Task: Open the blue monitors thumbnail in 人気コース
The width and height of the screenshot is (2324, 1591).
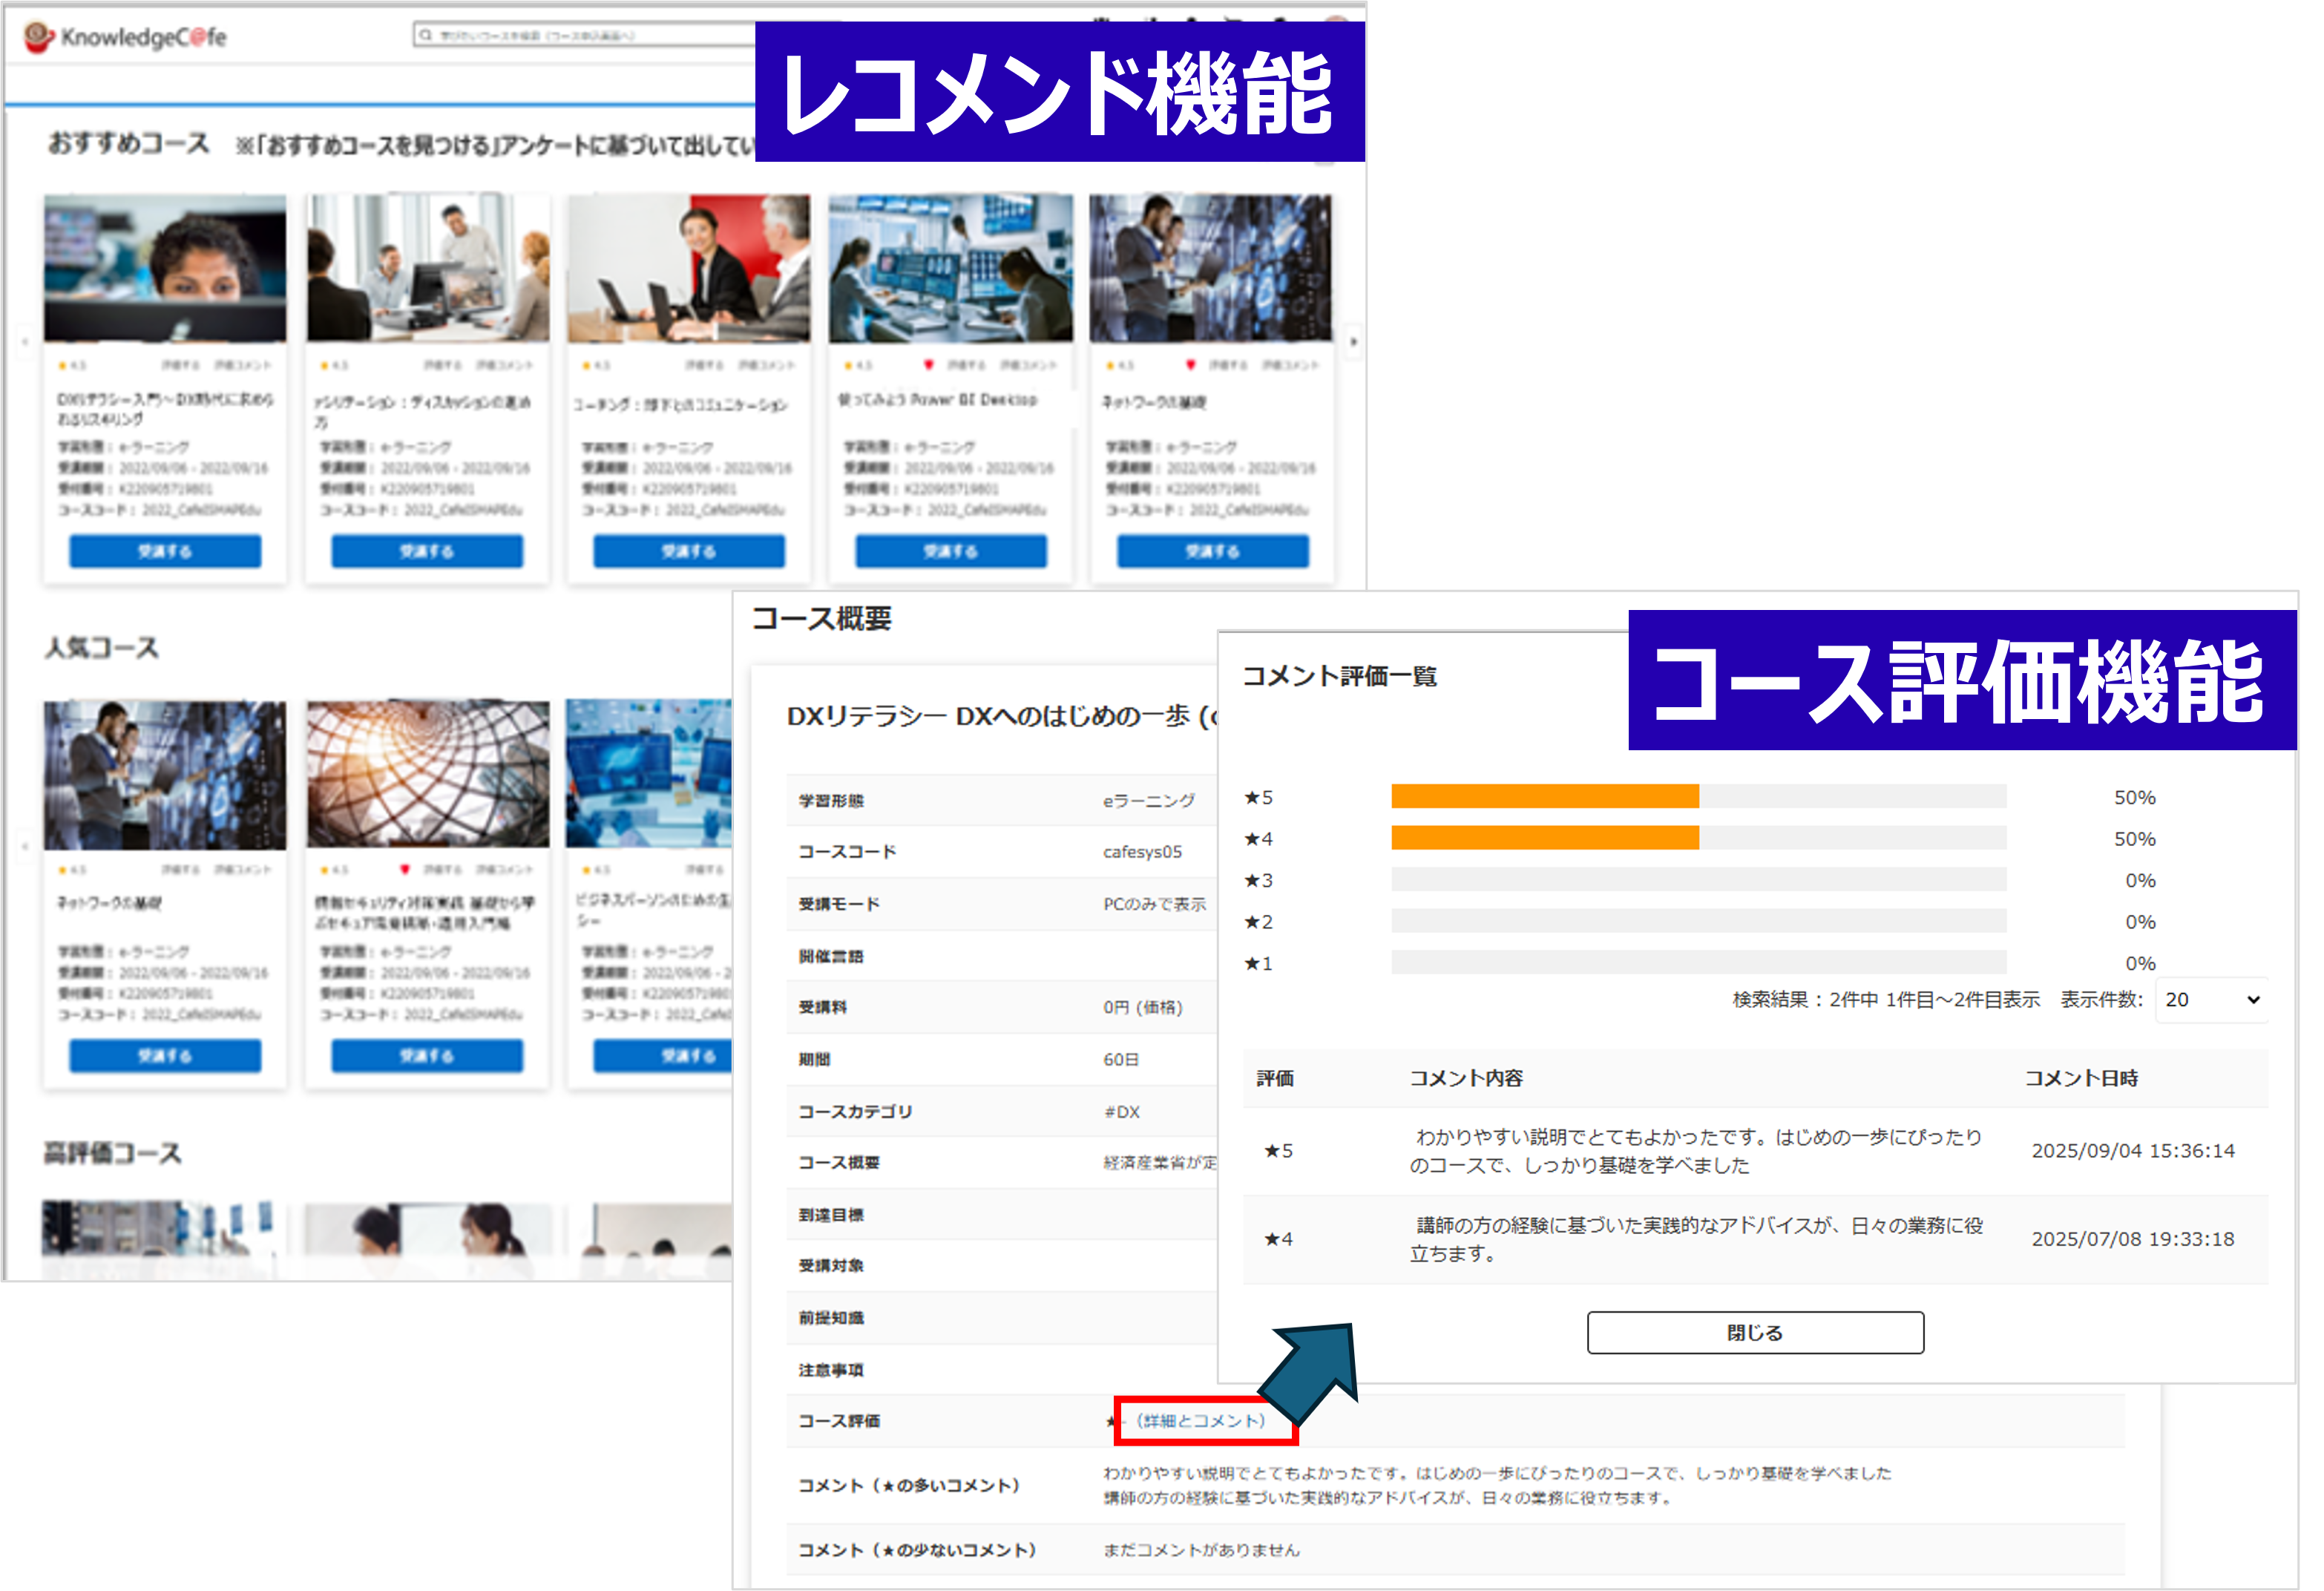Action: pyautogui.click(x=649, y=774)
